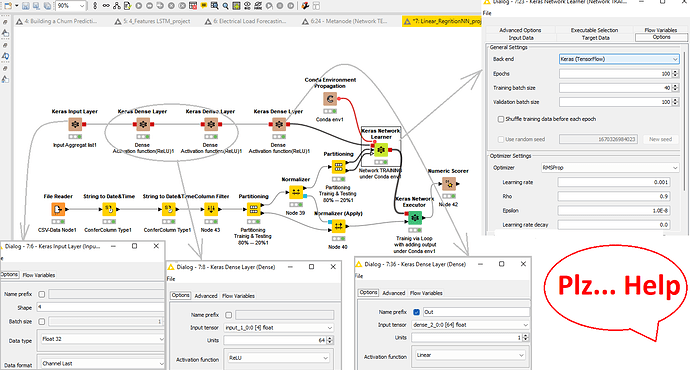Click the Keras Network Learner node
Image resolution: width=690 pixels, height=370 pixels.
(381, 150)
